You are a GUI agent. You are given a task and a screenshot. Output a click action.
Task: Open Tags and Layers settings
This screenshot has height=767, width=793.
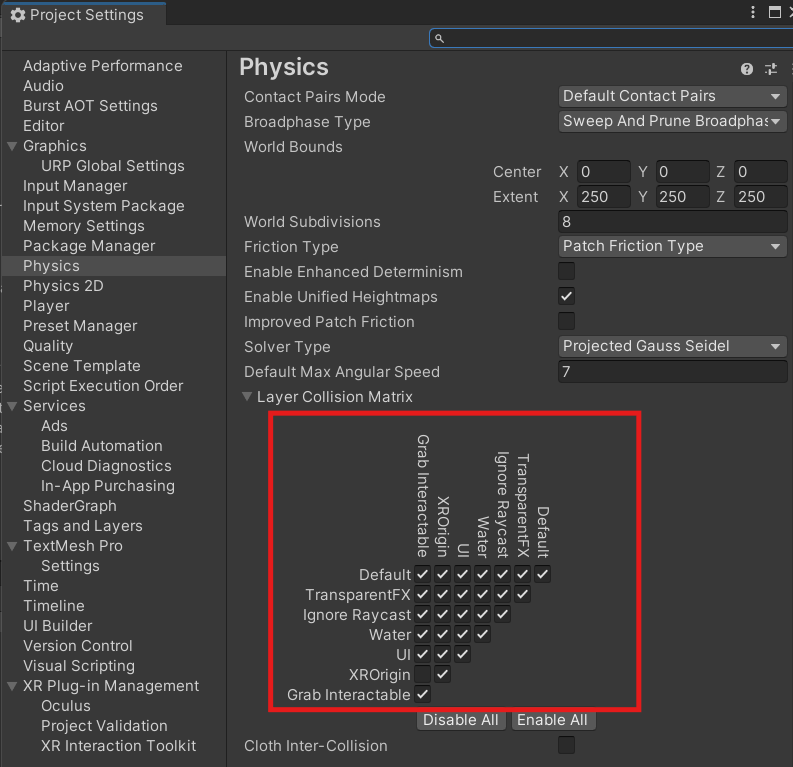pos(83,526)
